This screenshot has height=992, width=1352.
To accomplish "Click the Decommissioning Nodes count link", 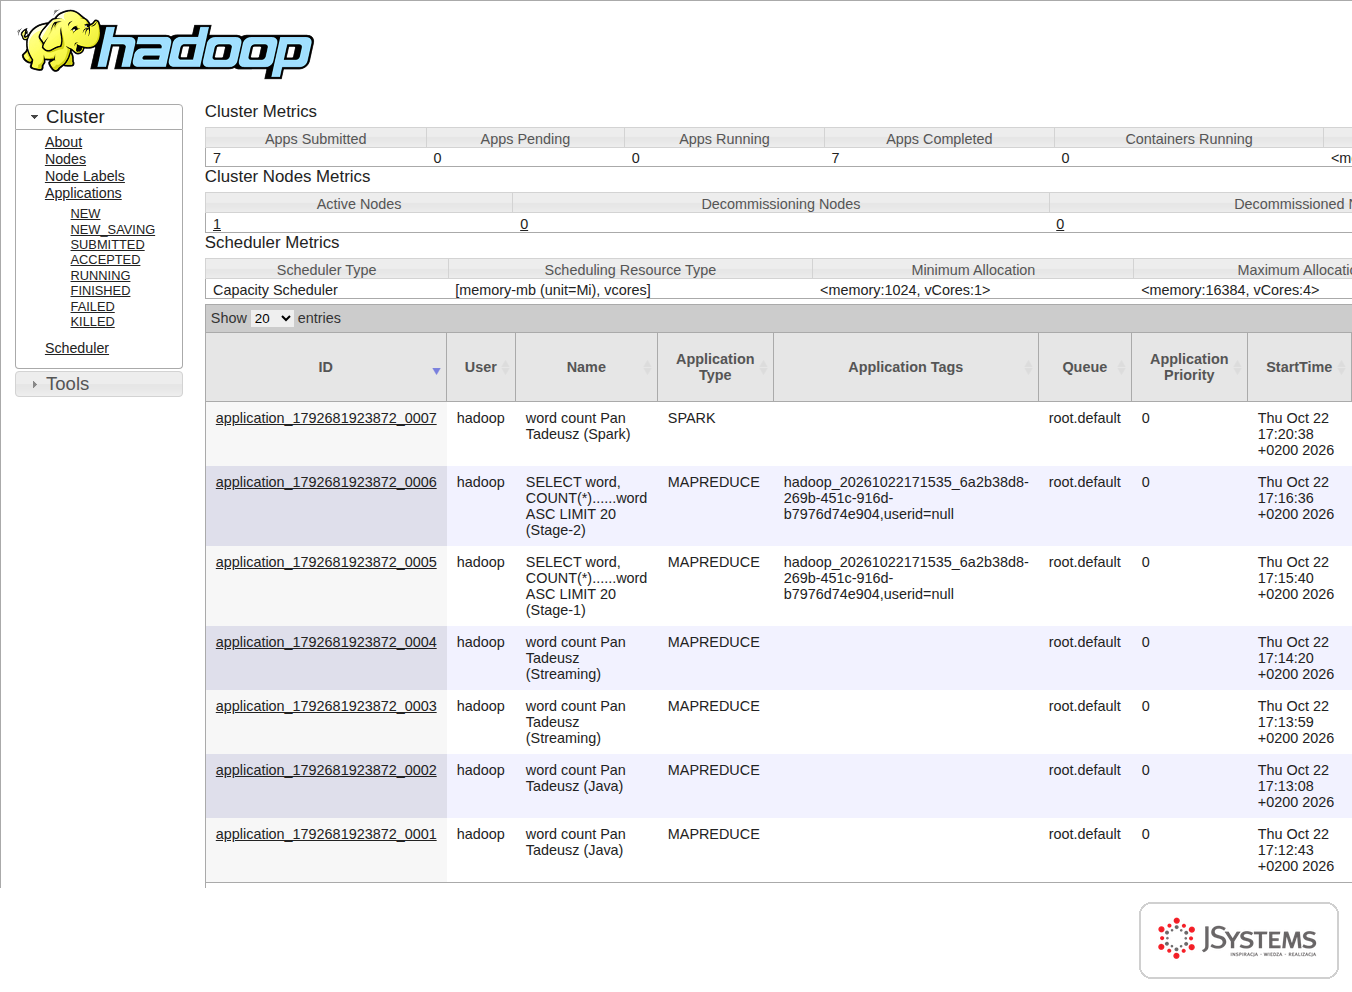I will [524, 224].
